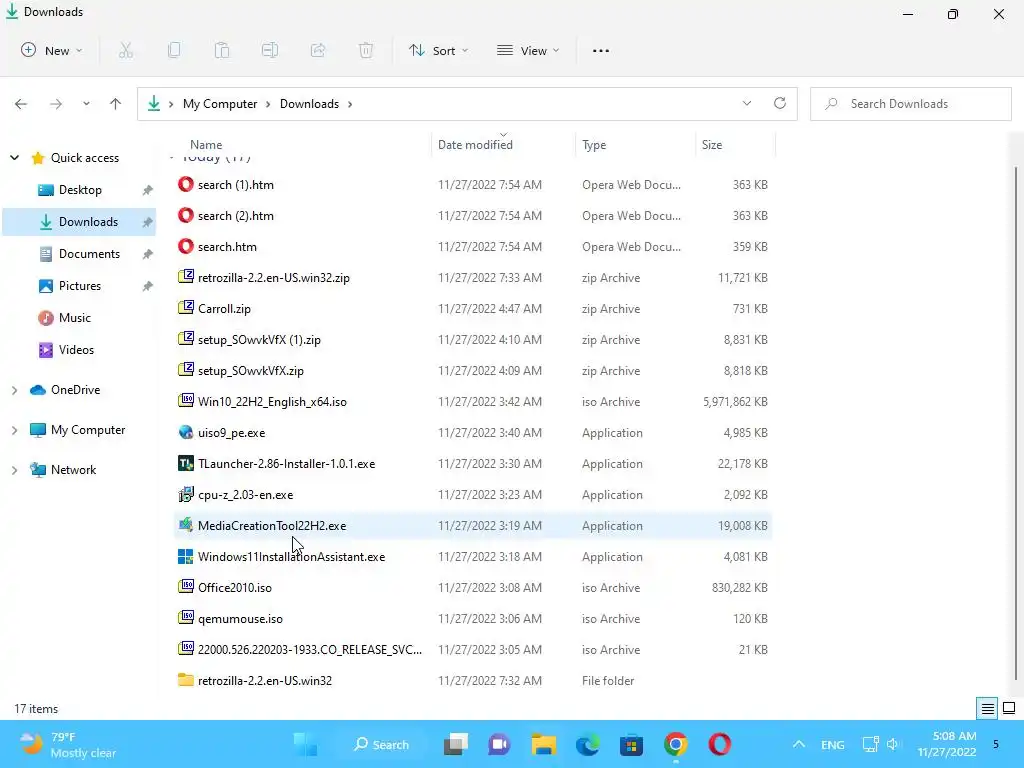Image resolution: width=1024 pixels, height=768 pixels.
Task: Sort by the Type column header
Action: pos(635,144)
